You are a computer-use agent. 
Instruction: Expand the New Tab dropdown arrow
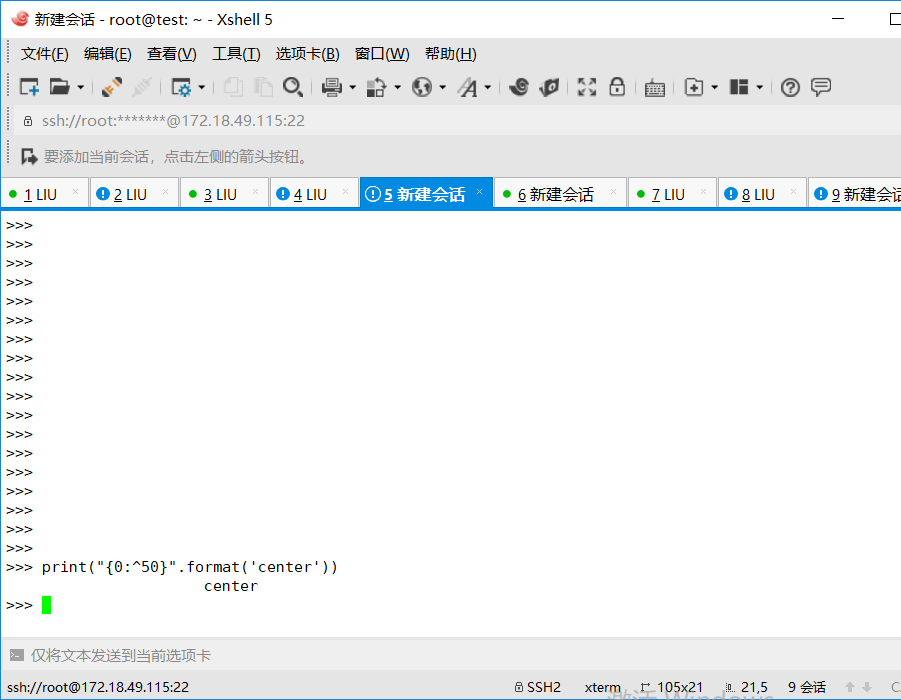coord(715,87)
